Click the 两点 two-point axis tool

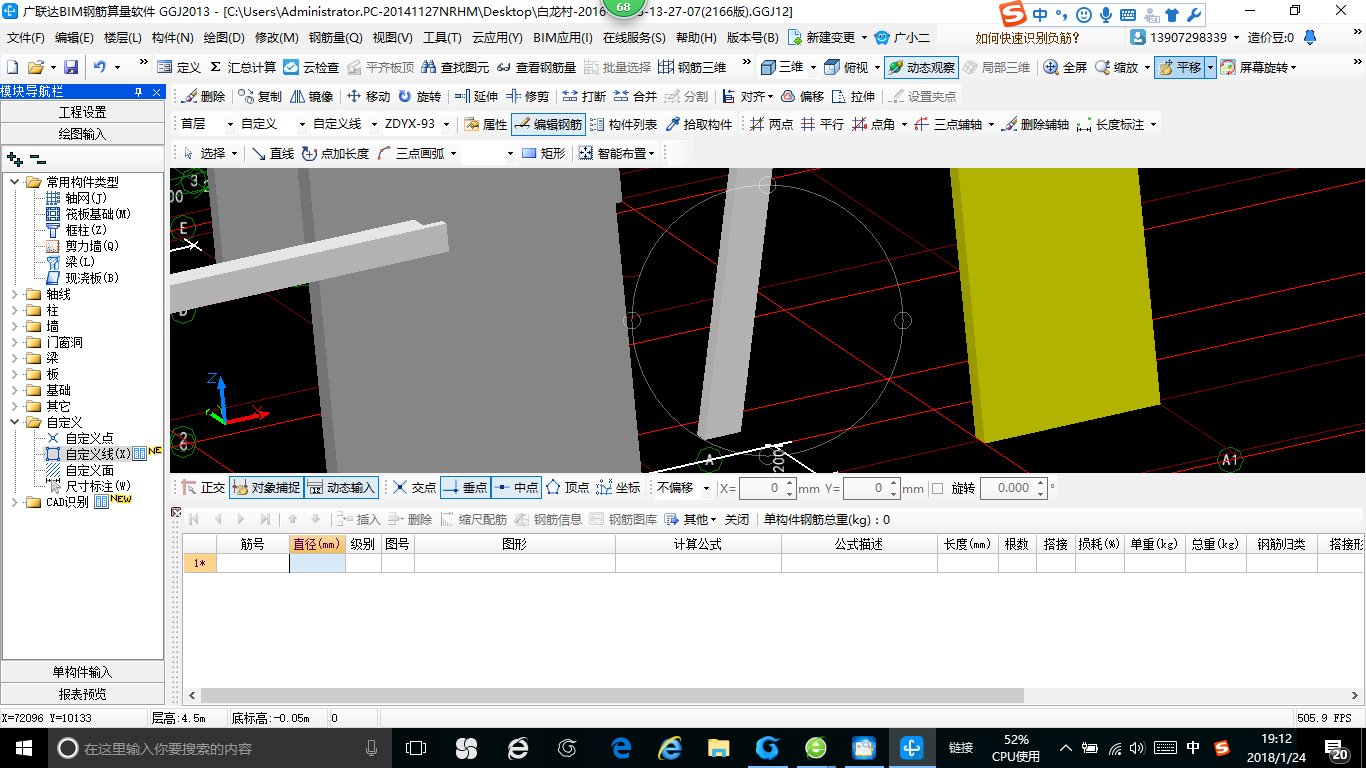pyautogui.click(x=771, y=124)
